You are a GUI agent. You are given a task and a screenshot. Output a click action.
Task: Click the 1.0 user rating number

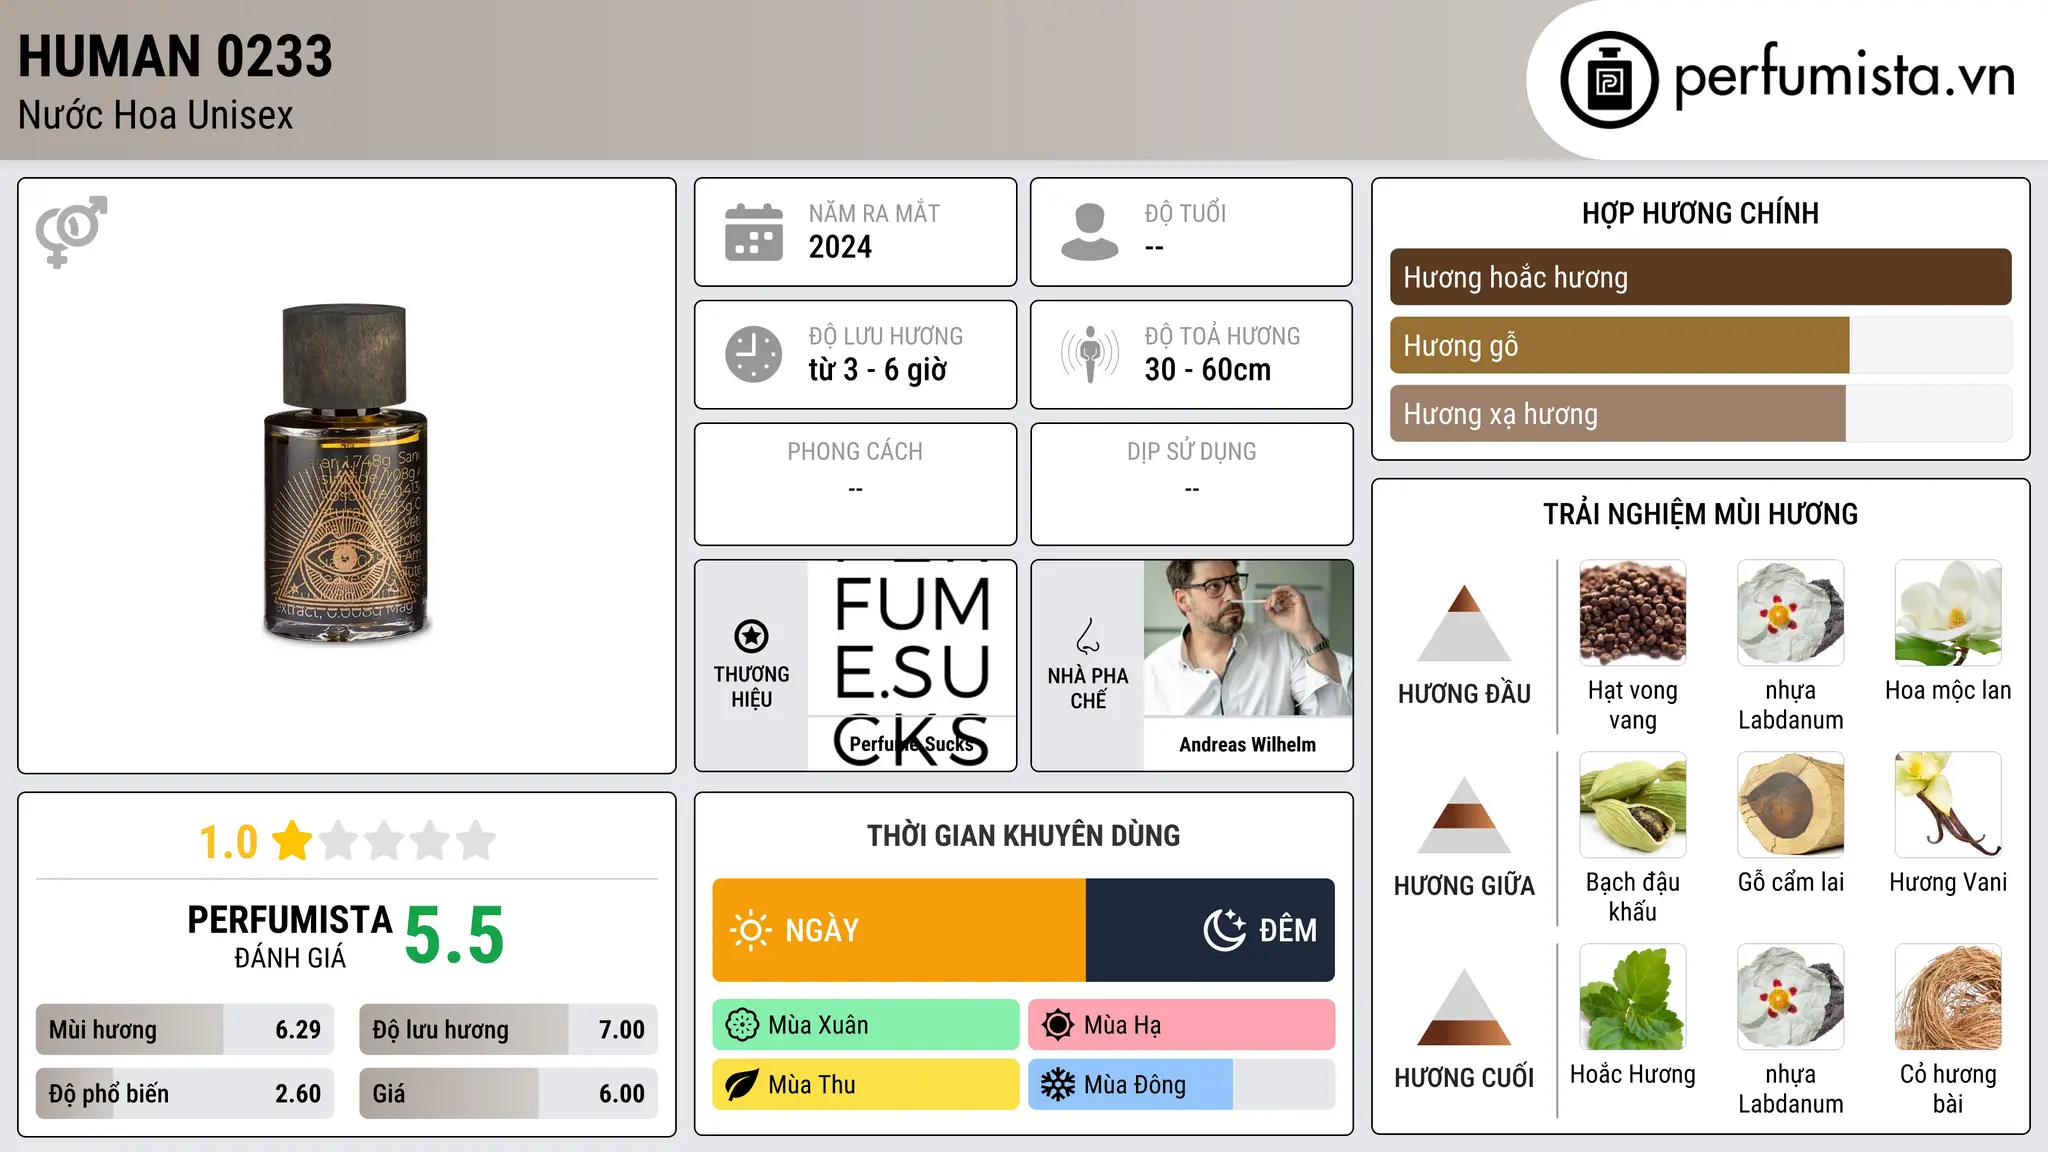[x=228, y=842]
